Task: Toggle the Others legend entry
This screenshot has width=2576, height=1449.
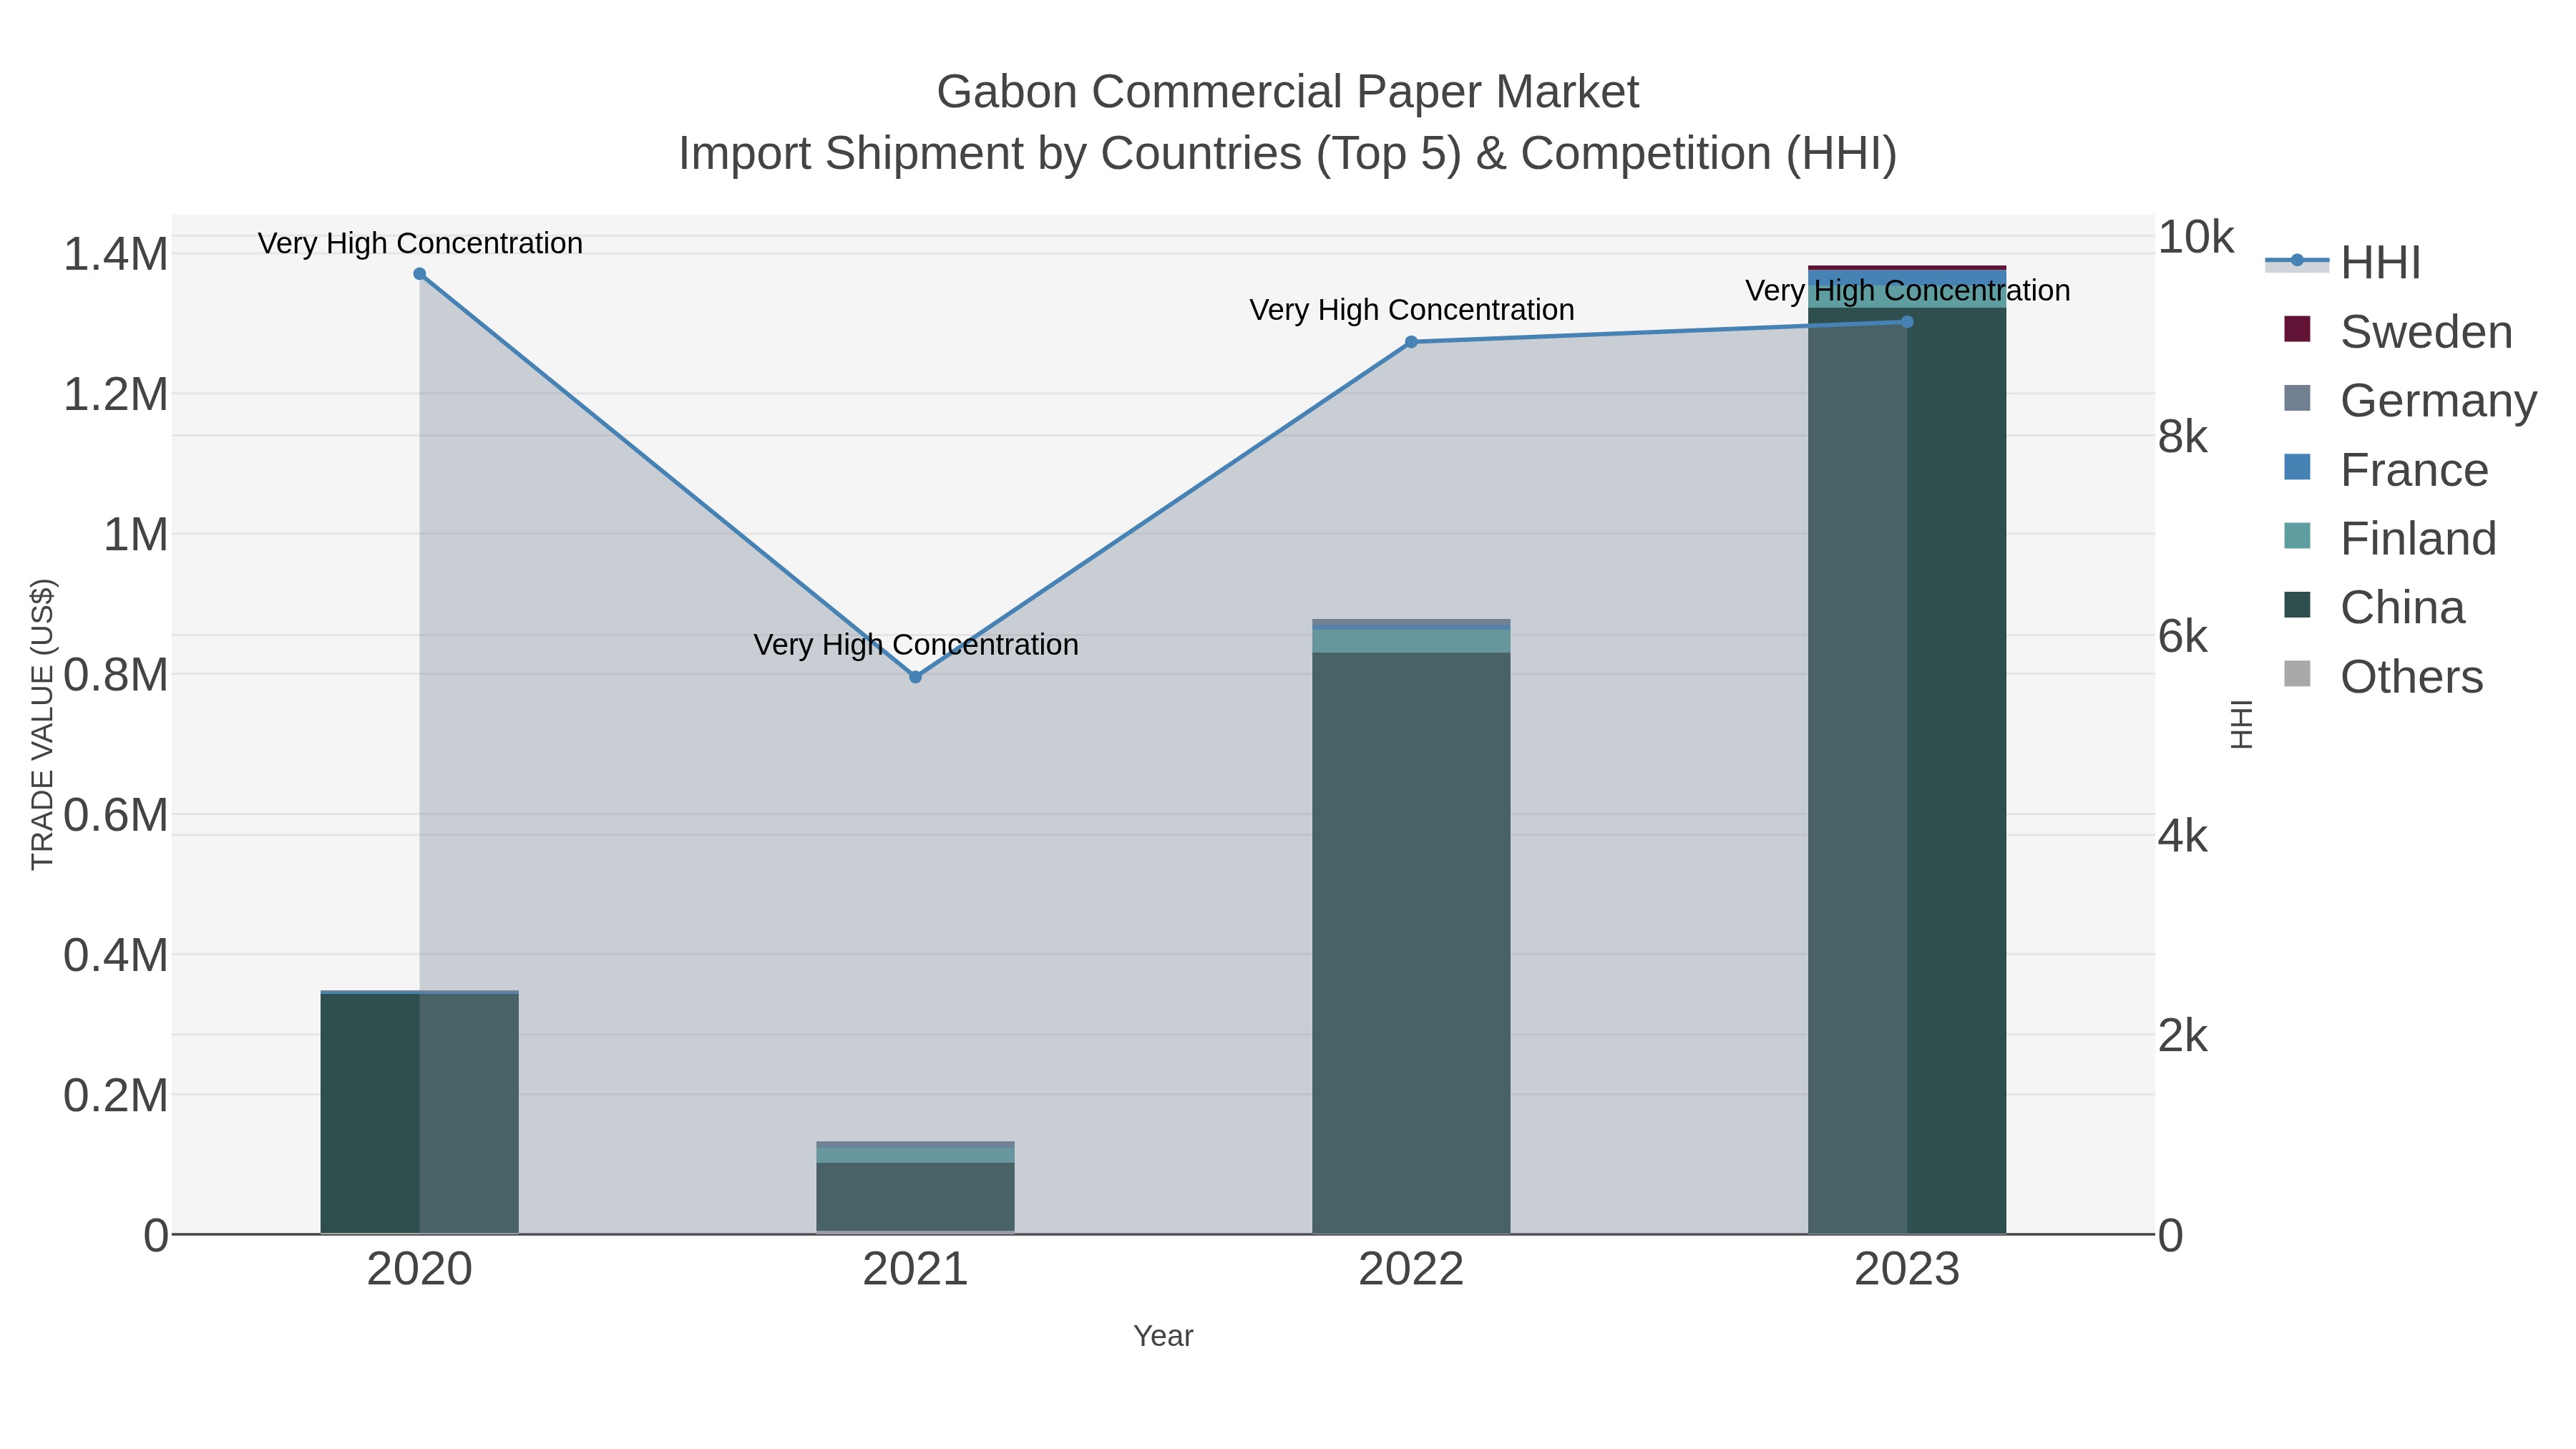Action: click(x=2383, y=676)
